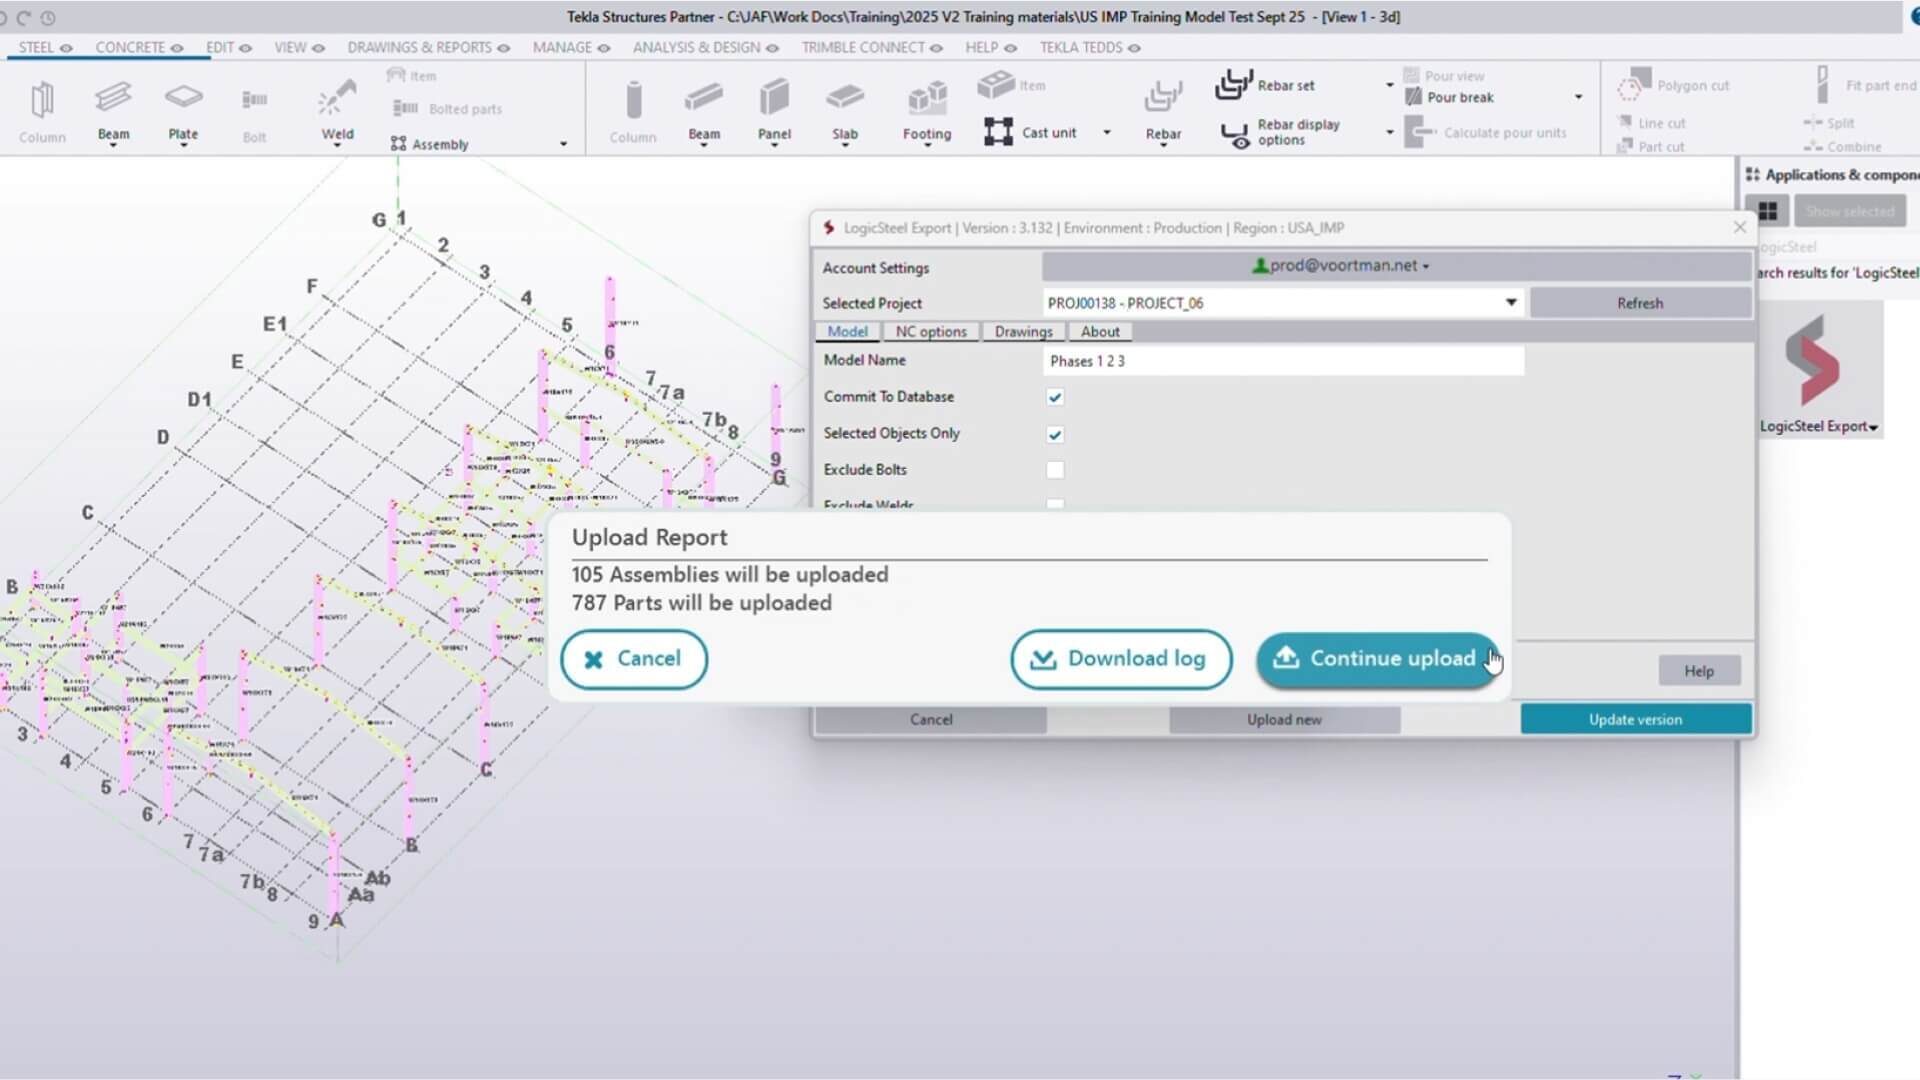Toggle the DRAWINGS & REPORTS tab visibility eye

[504, 48]
